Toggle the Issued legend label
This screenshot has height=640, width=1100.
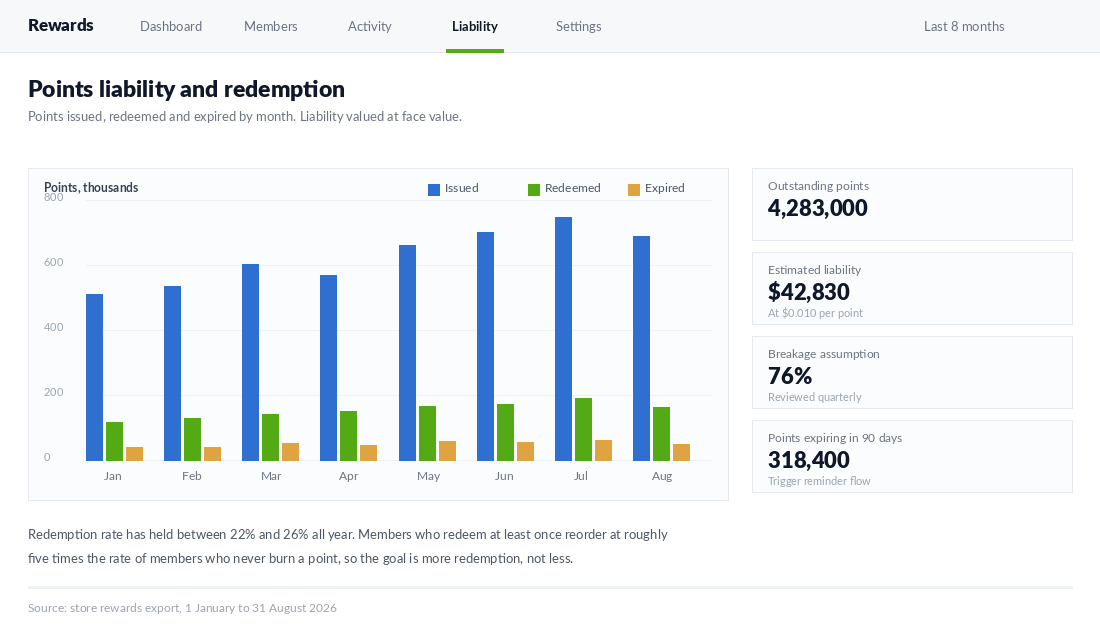coord(462,188)
